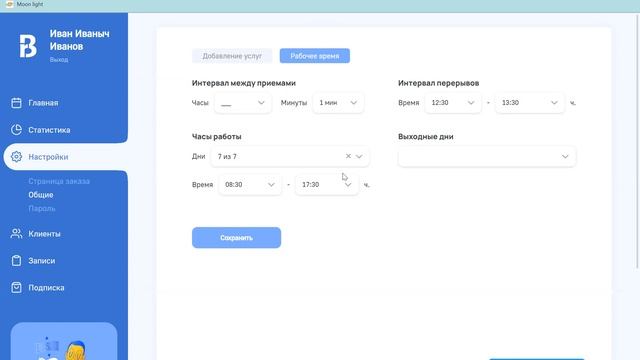Click the calendar icon next to Главная
This screenshot has height=360, width=640.
pos(16,103)
